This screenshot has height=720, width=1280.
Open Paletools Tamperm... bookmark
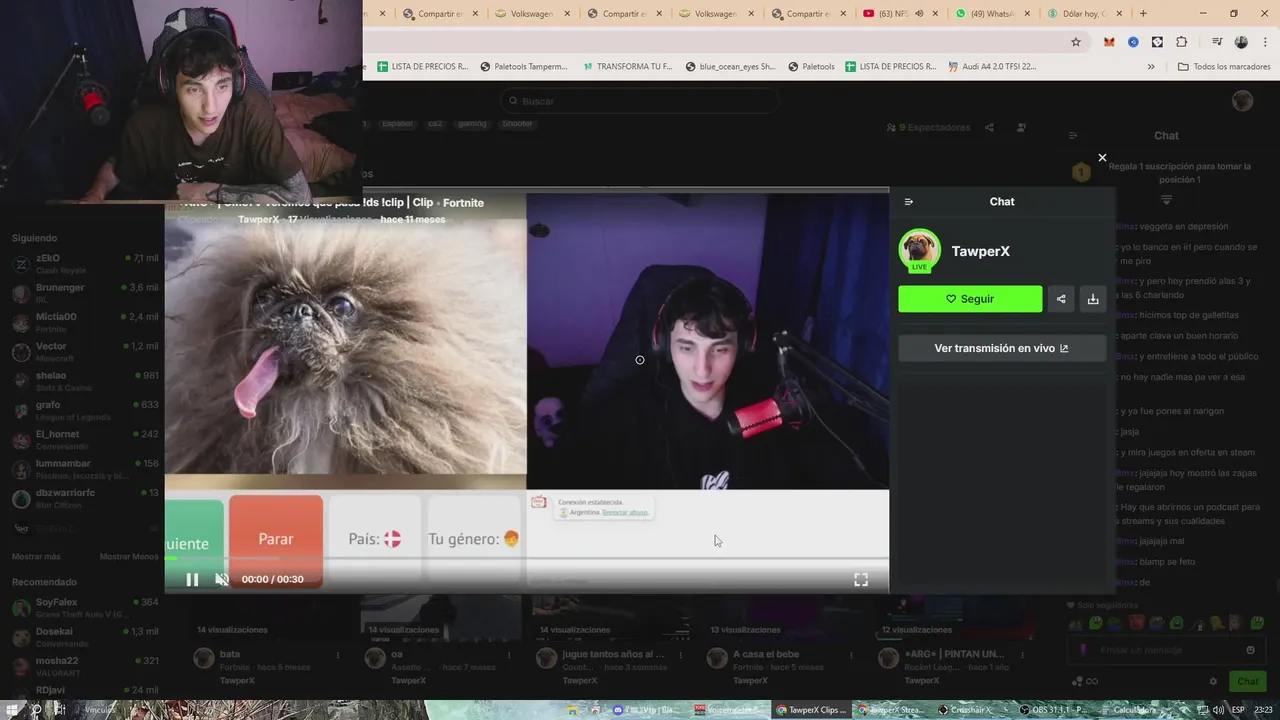(x=523, y=67)
